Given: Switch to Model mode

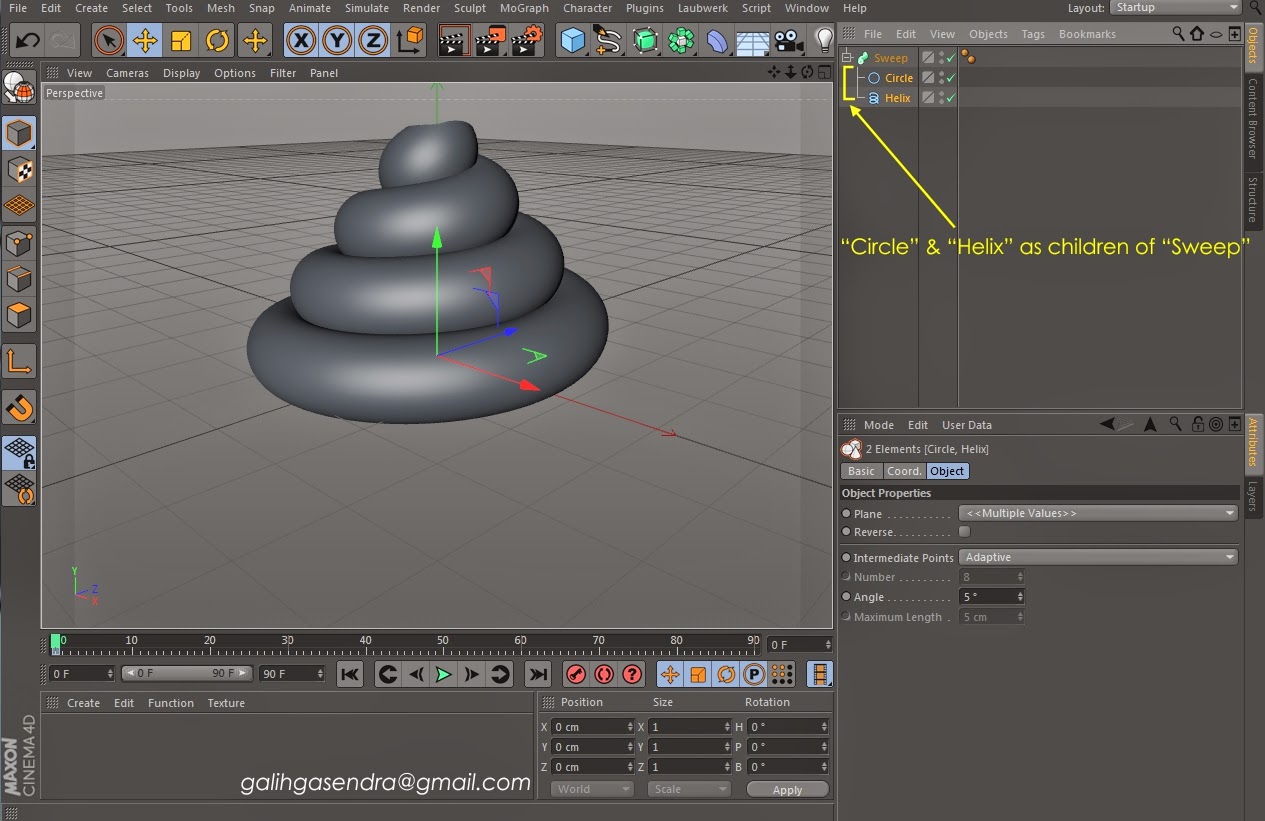Looking at the screenshot, I should click(20, 133).
